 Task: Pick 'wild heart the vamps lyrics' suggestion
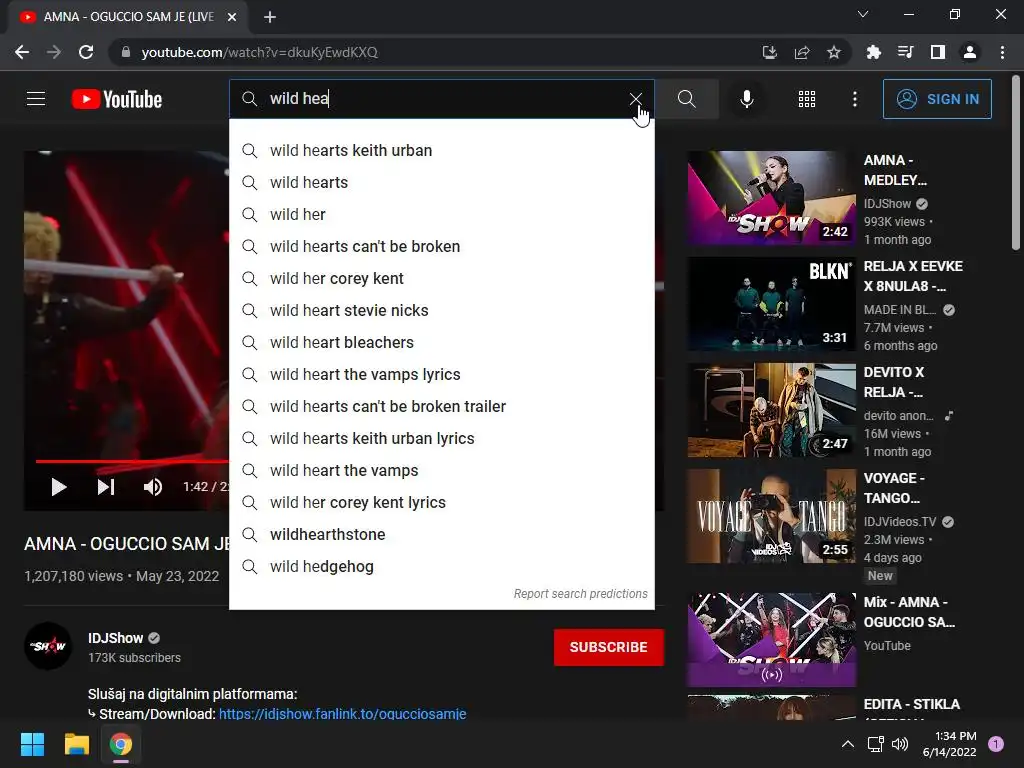coord(441,374)
